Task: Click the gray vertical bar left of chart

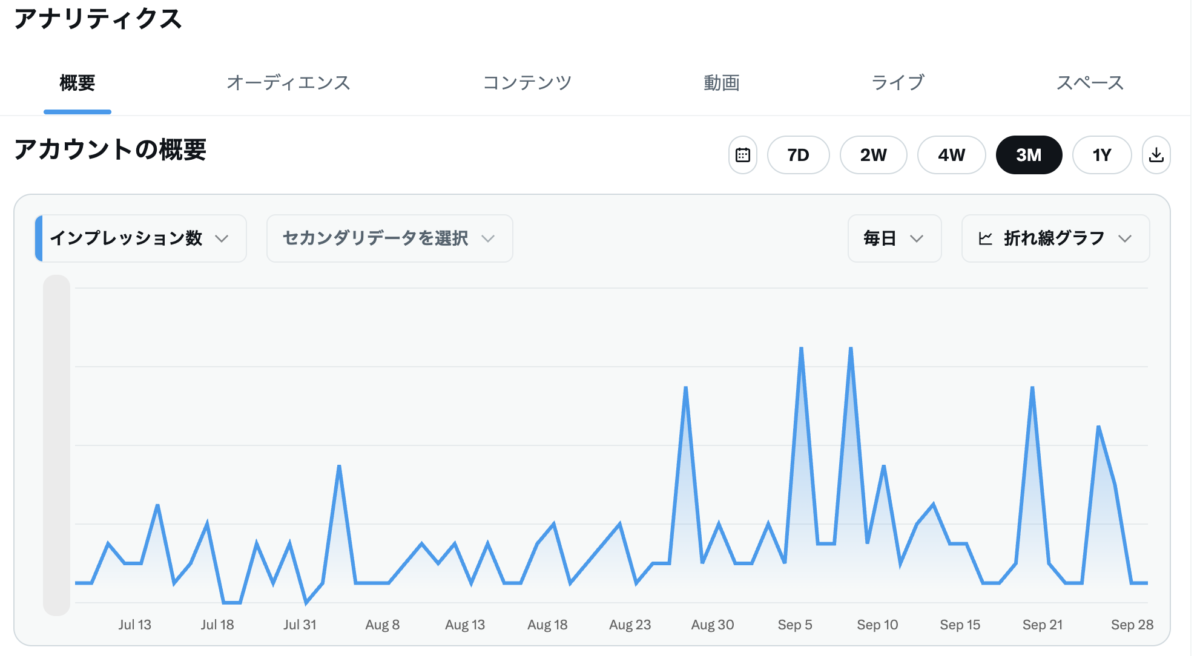Action: tap(57, 445)
